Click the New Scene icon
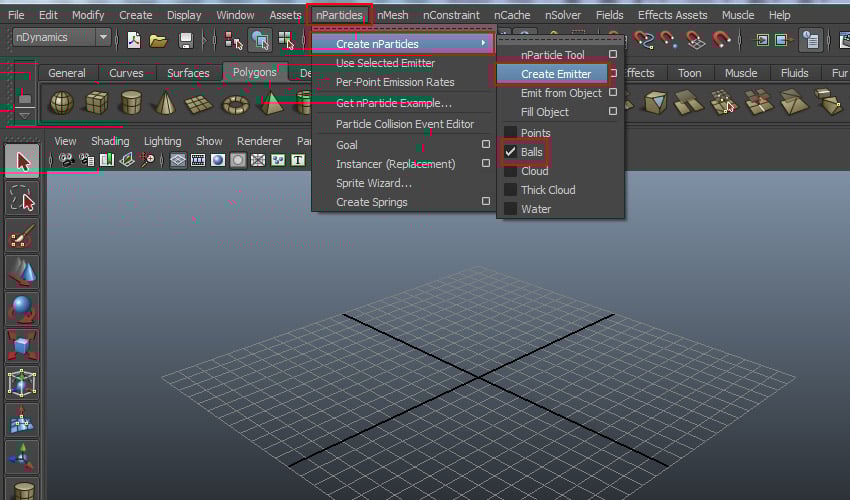Viewport: 850px width, 500px height. [x=133, y=40]
